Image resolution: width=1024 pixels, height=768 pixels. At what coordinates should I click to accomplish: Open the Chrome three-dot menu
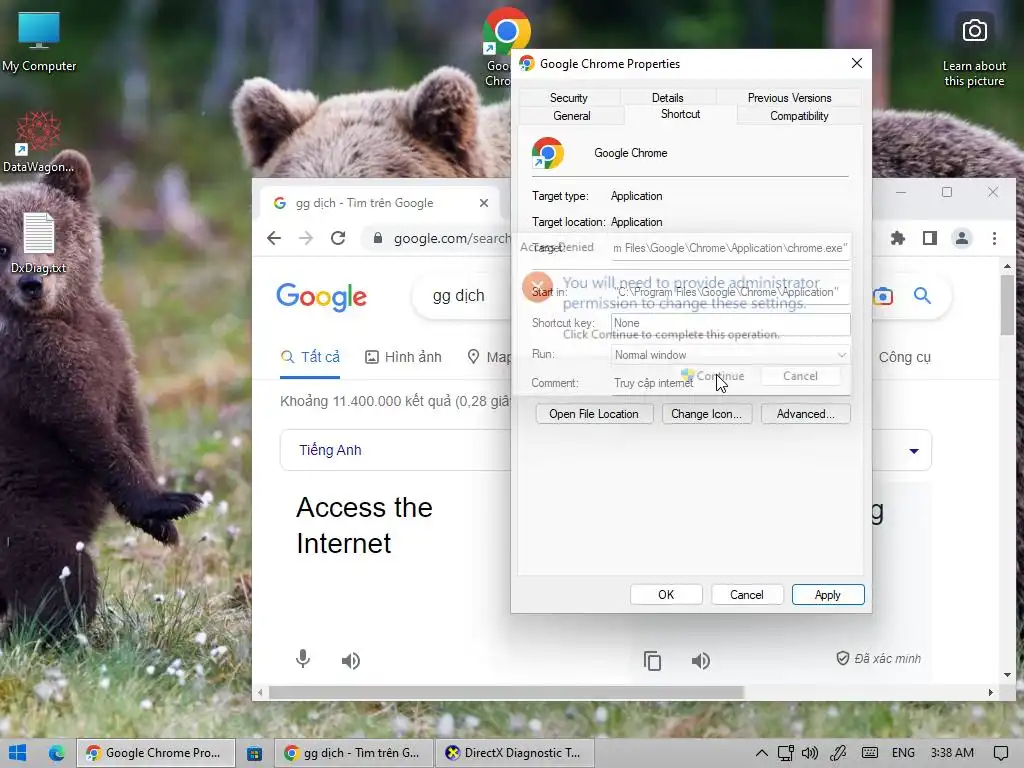pyautogui.click(x=994, y=238)
